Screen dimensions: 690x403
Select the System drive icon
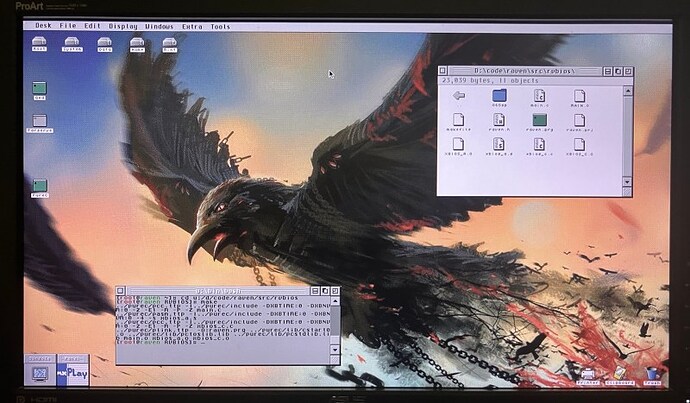(x=72, y=44)
